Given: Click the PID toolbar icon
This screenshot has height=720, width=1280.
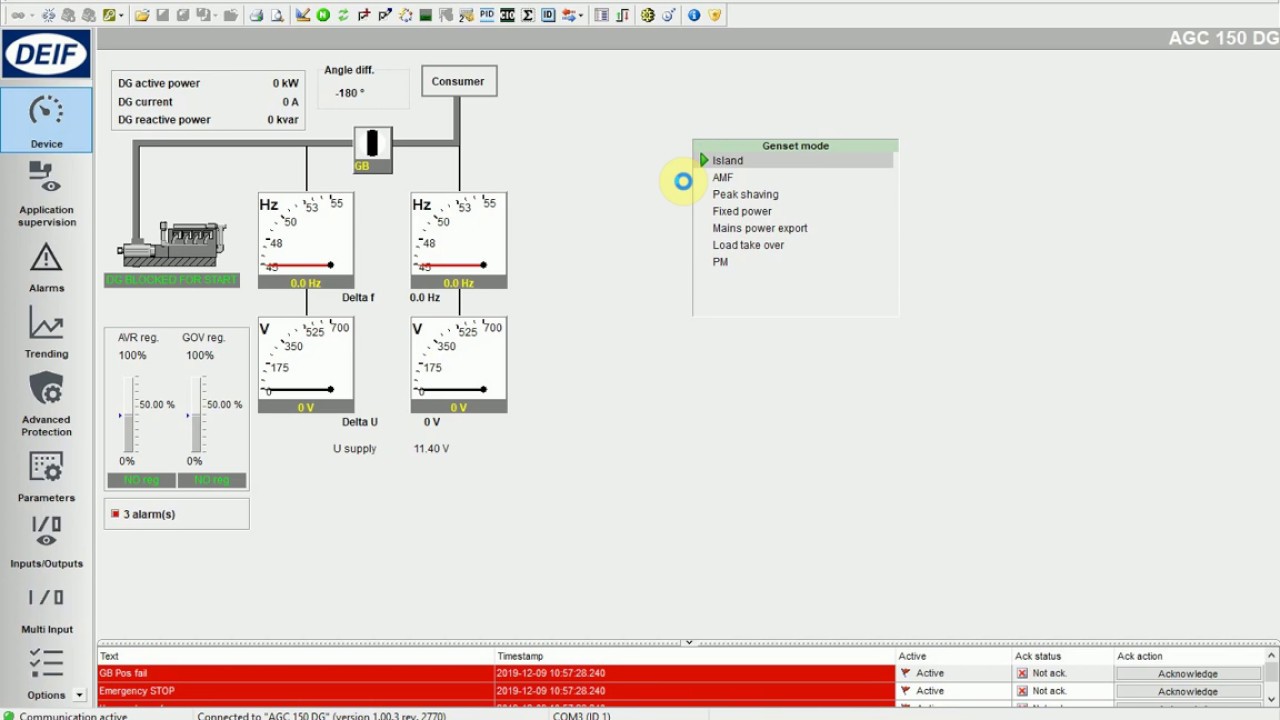Looking at the screenshot, I should 487,15.
